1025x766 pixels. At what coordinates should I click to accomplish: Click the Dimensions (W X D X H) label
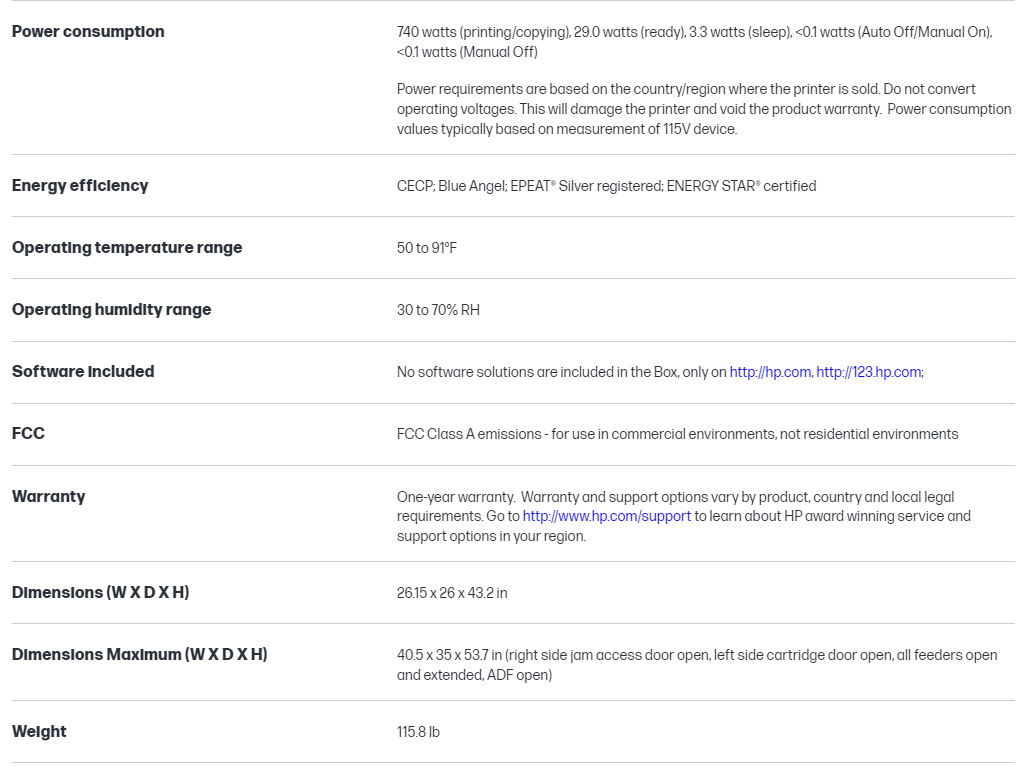point(100,592)
